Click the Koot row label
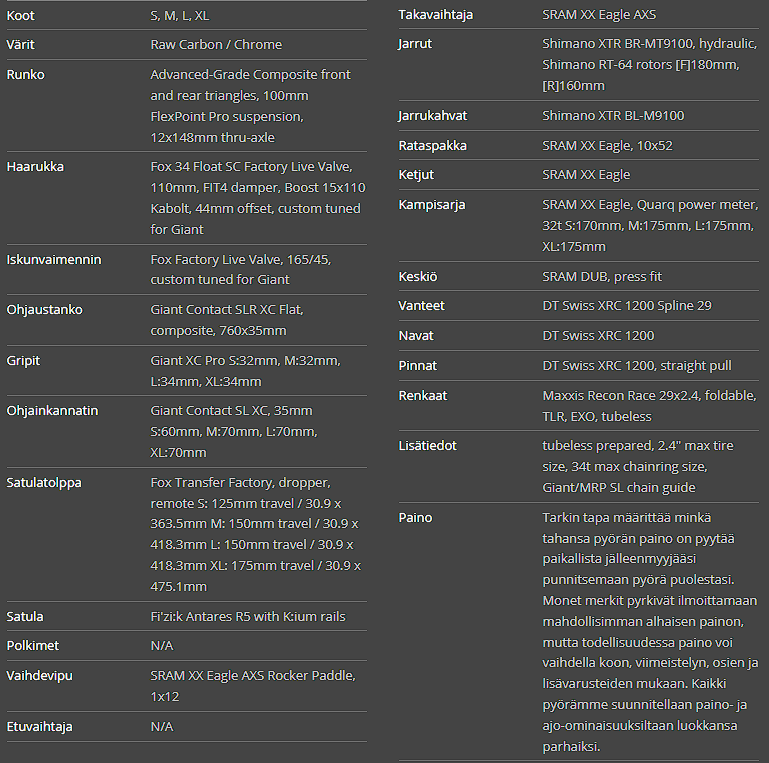Viewport: 769px width, 763px height. [x=21, y=15]
